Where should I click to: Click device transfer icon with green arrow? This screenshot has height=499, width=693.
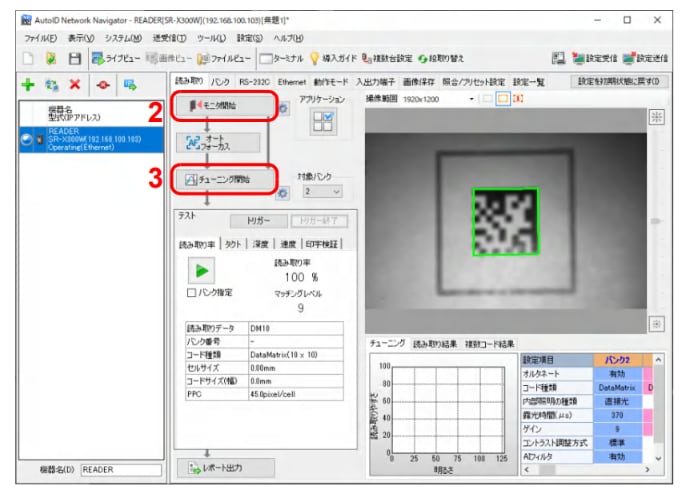(130, 84)
